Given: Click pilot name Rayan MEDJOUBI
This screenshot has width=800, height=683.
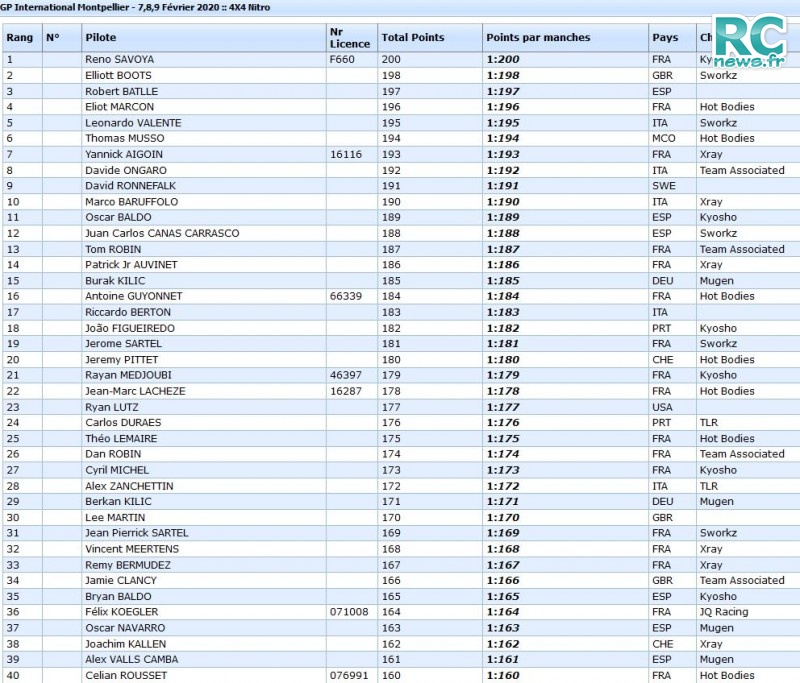Looking at the screenshot, I should (x=128, y=375).
